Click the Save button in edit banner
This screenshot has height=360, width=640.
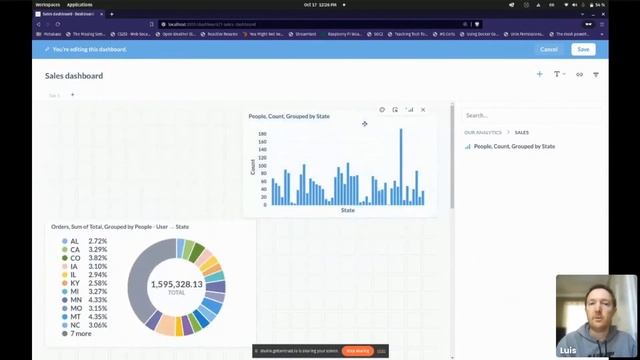pyautogui.click(x=583, y=49)
